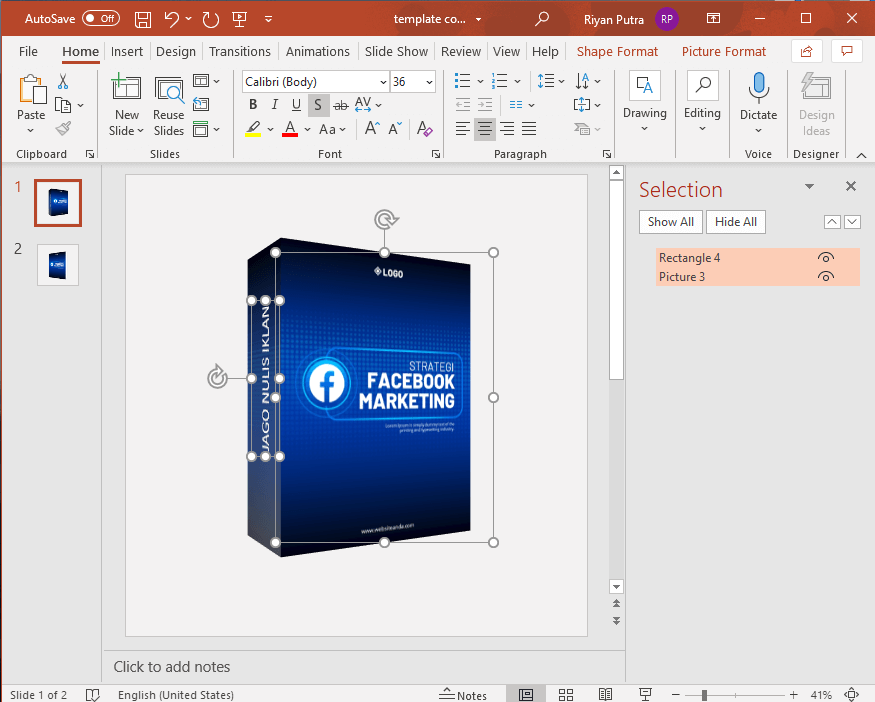Open Font dialog launcher

coord(436,154)
